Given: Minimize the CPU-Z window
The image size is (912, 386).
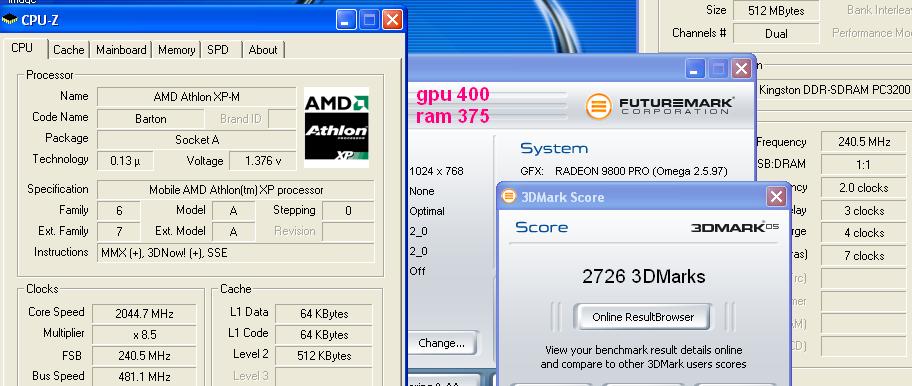Looking at the screenshot, I should (347, 20).
